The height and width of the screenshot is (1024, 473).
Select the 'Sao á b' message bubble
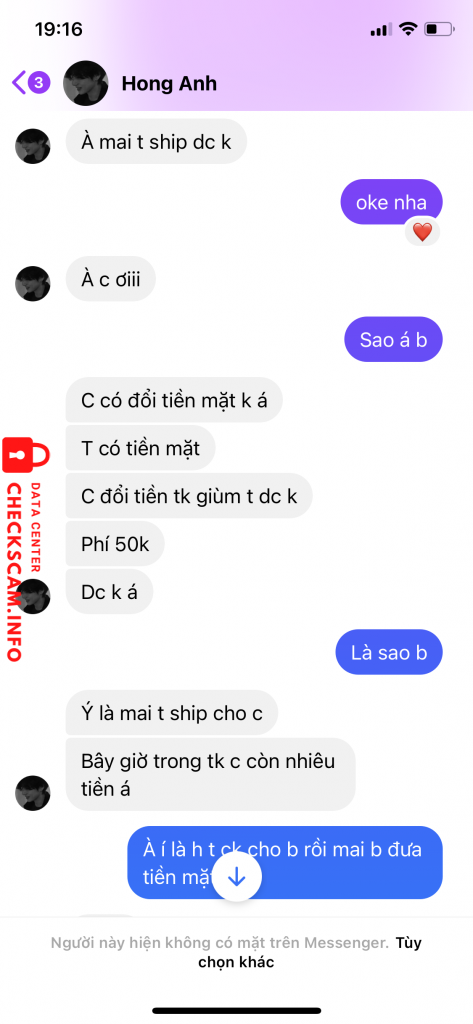point(393,340)
